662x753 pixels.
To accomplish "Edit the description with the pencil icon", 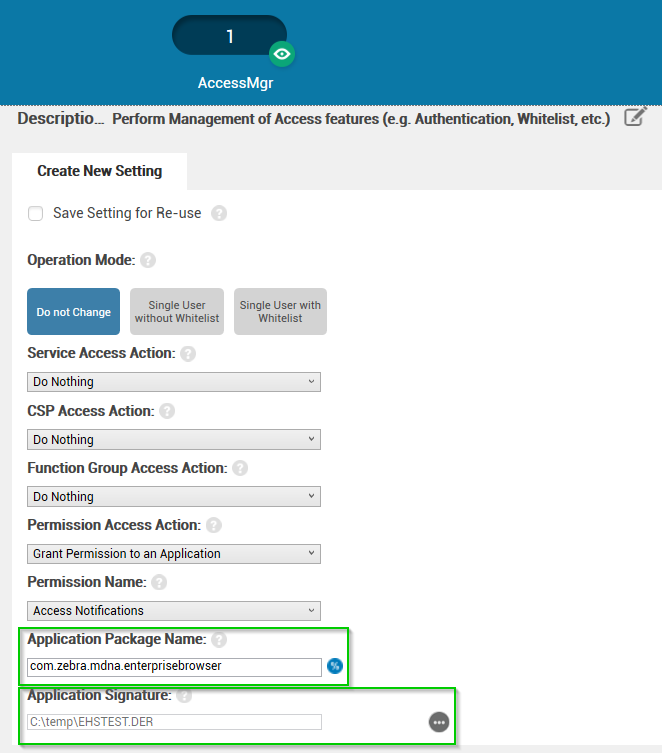I will [x=635, y=117].
